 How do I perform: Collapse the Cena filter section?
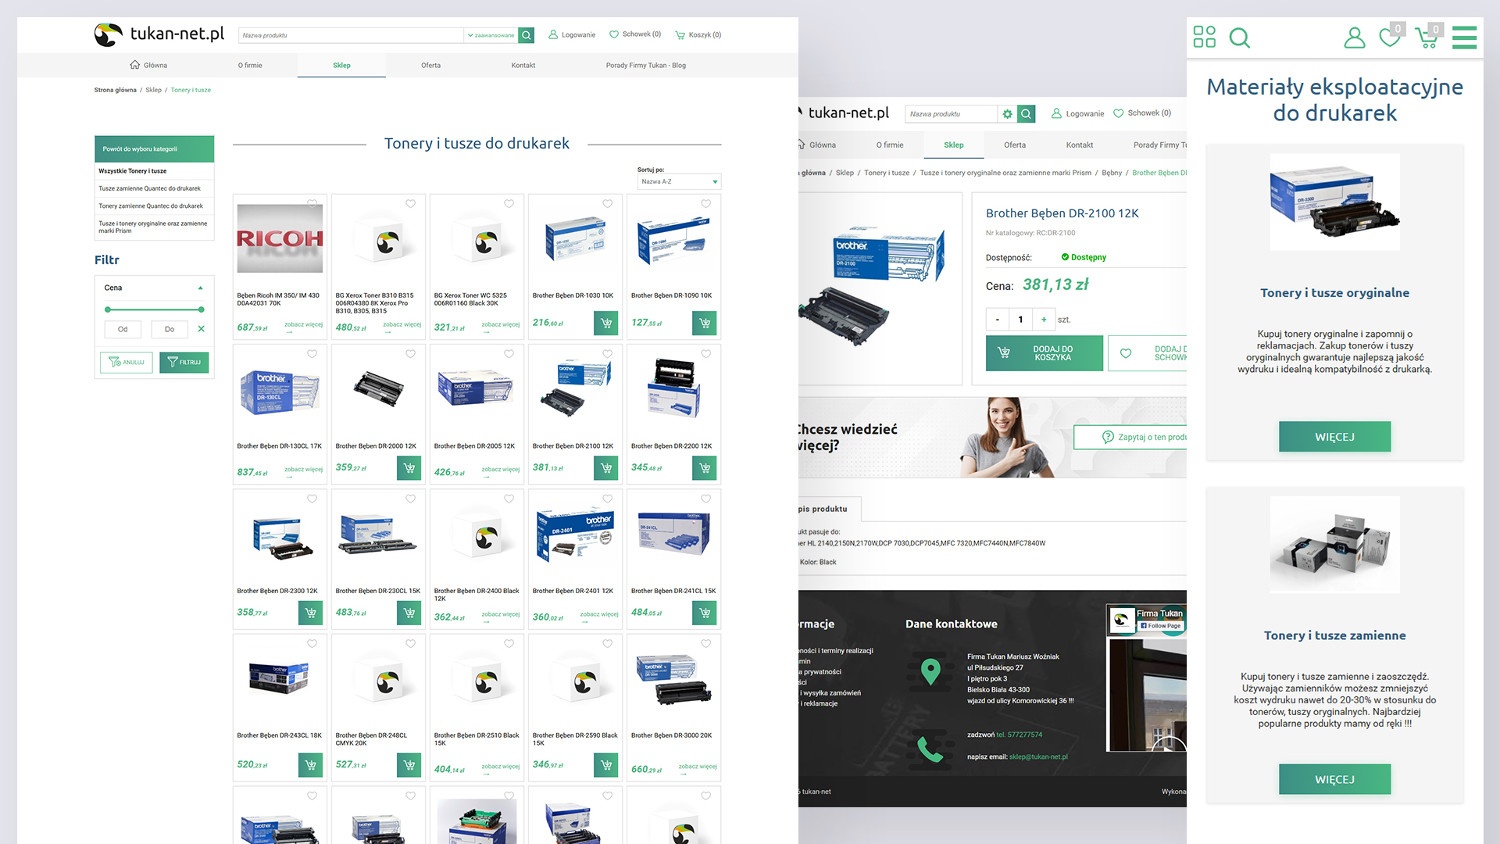click(200, 288)
